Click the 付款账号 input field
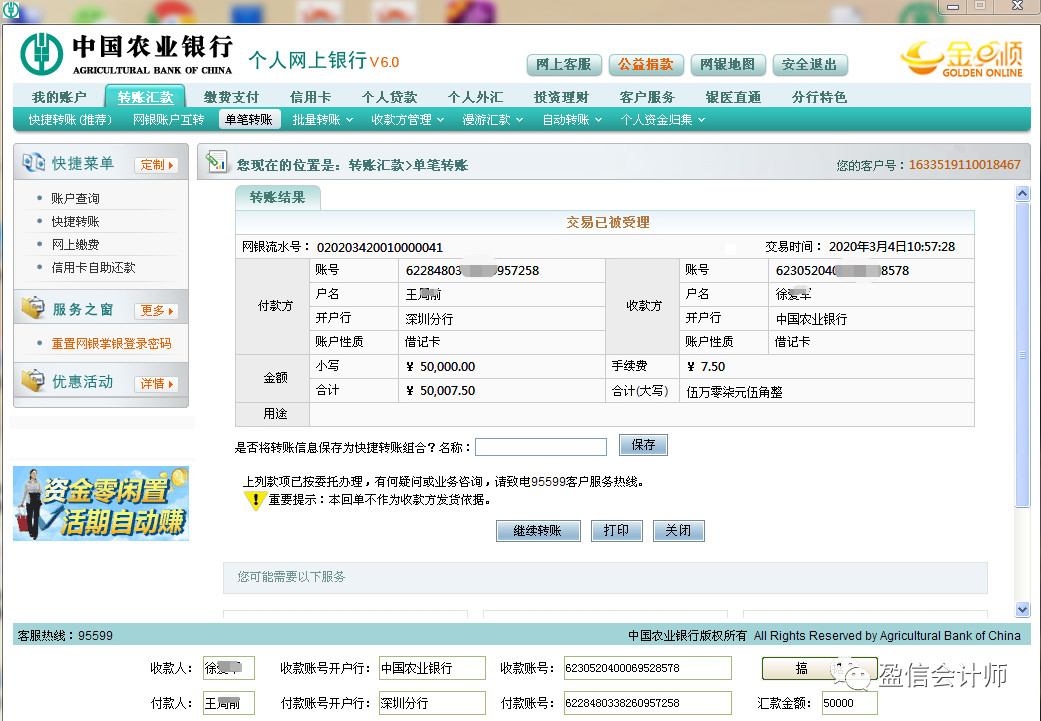Screen dimensions: 1041x721 [647, 703]
